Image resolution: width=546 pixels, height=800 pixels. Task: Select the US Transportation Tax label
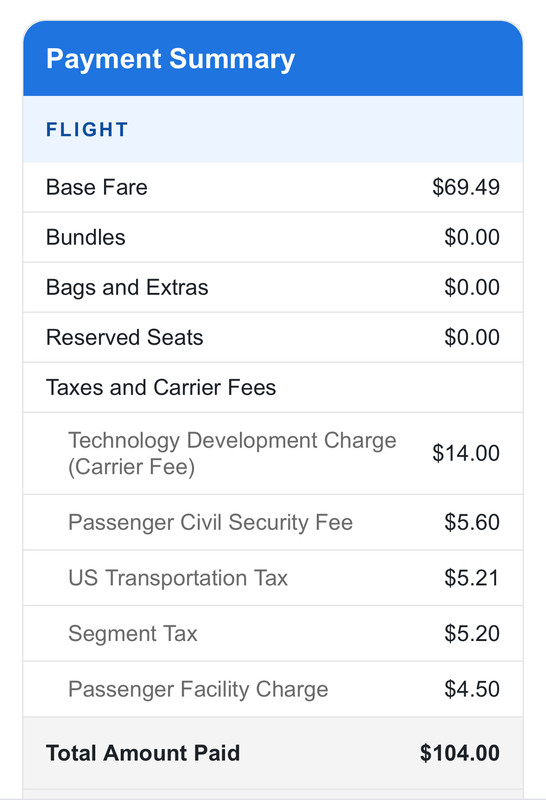click(178, 578)
